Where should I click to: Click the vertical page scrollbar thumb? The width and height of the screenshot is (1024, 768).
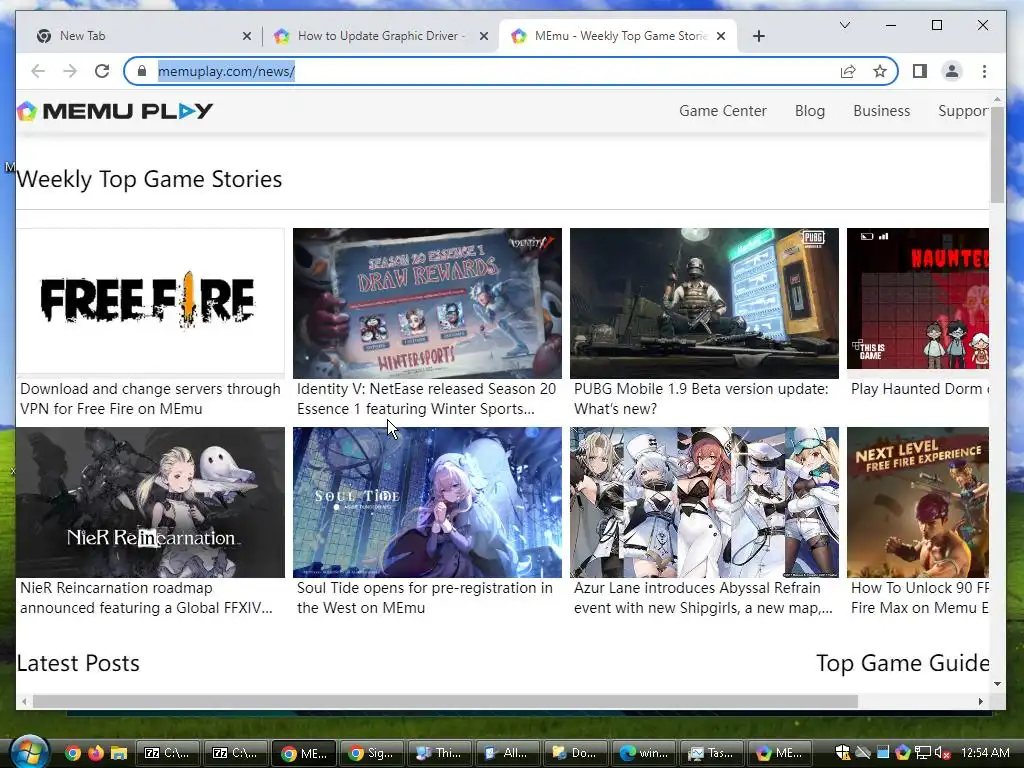click(x=997, y=155)
